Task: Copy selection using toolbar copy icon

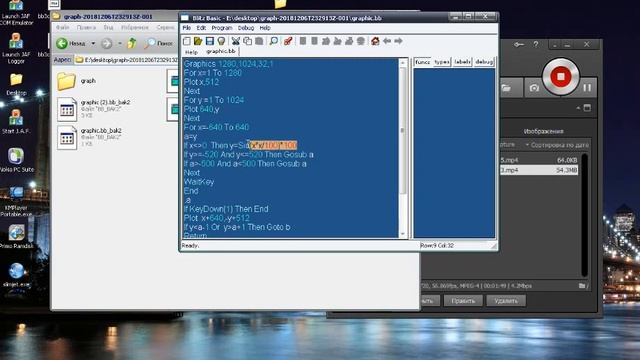Action: tap(247, 41)
